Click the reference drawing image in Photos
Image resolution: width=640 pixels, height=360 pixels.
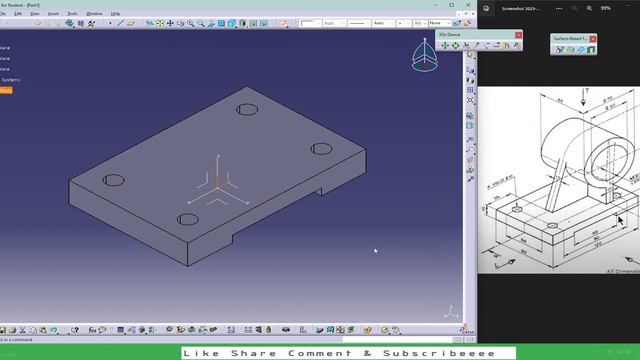click(x=559, y=180)
